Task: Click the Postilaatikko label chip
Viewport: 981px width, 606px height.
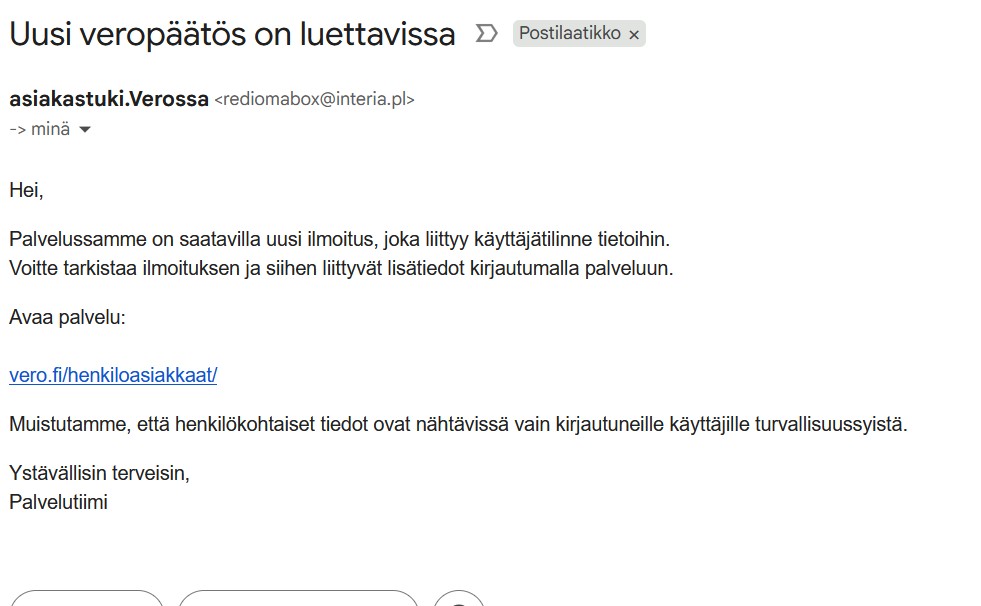Action: point(570,34)
